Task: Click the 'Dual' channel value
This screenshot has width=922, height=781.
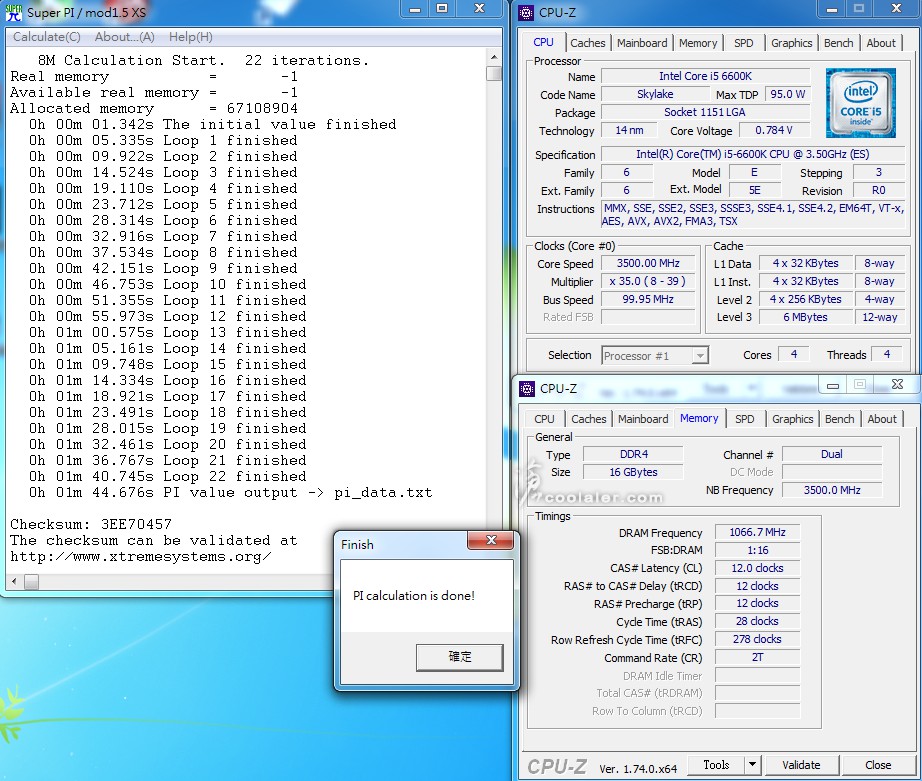Action: [831, 455]
